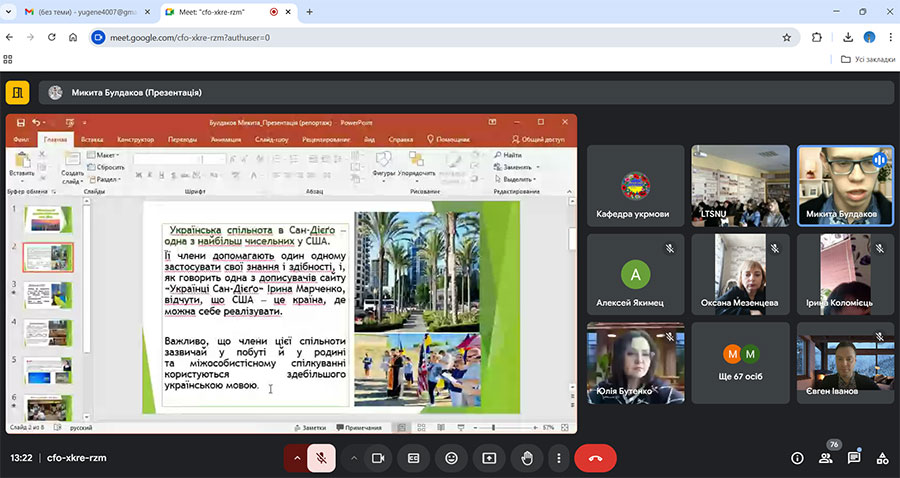This screenshot has width=900, height=478.
Task: Open the activities panel icon
Action: pos(882,458)
